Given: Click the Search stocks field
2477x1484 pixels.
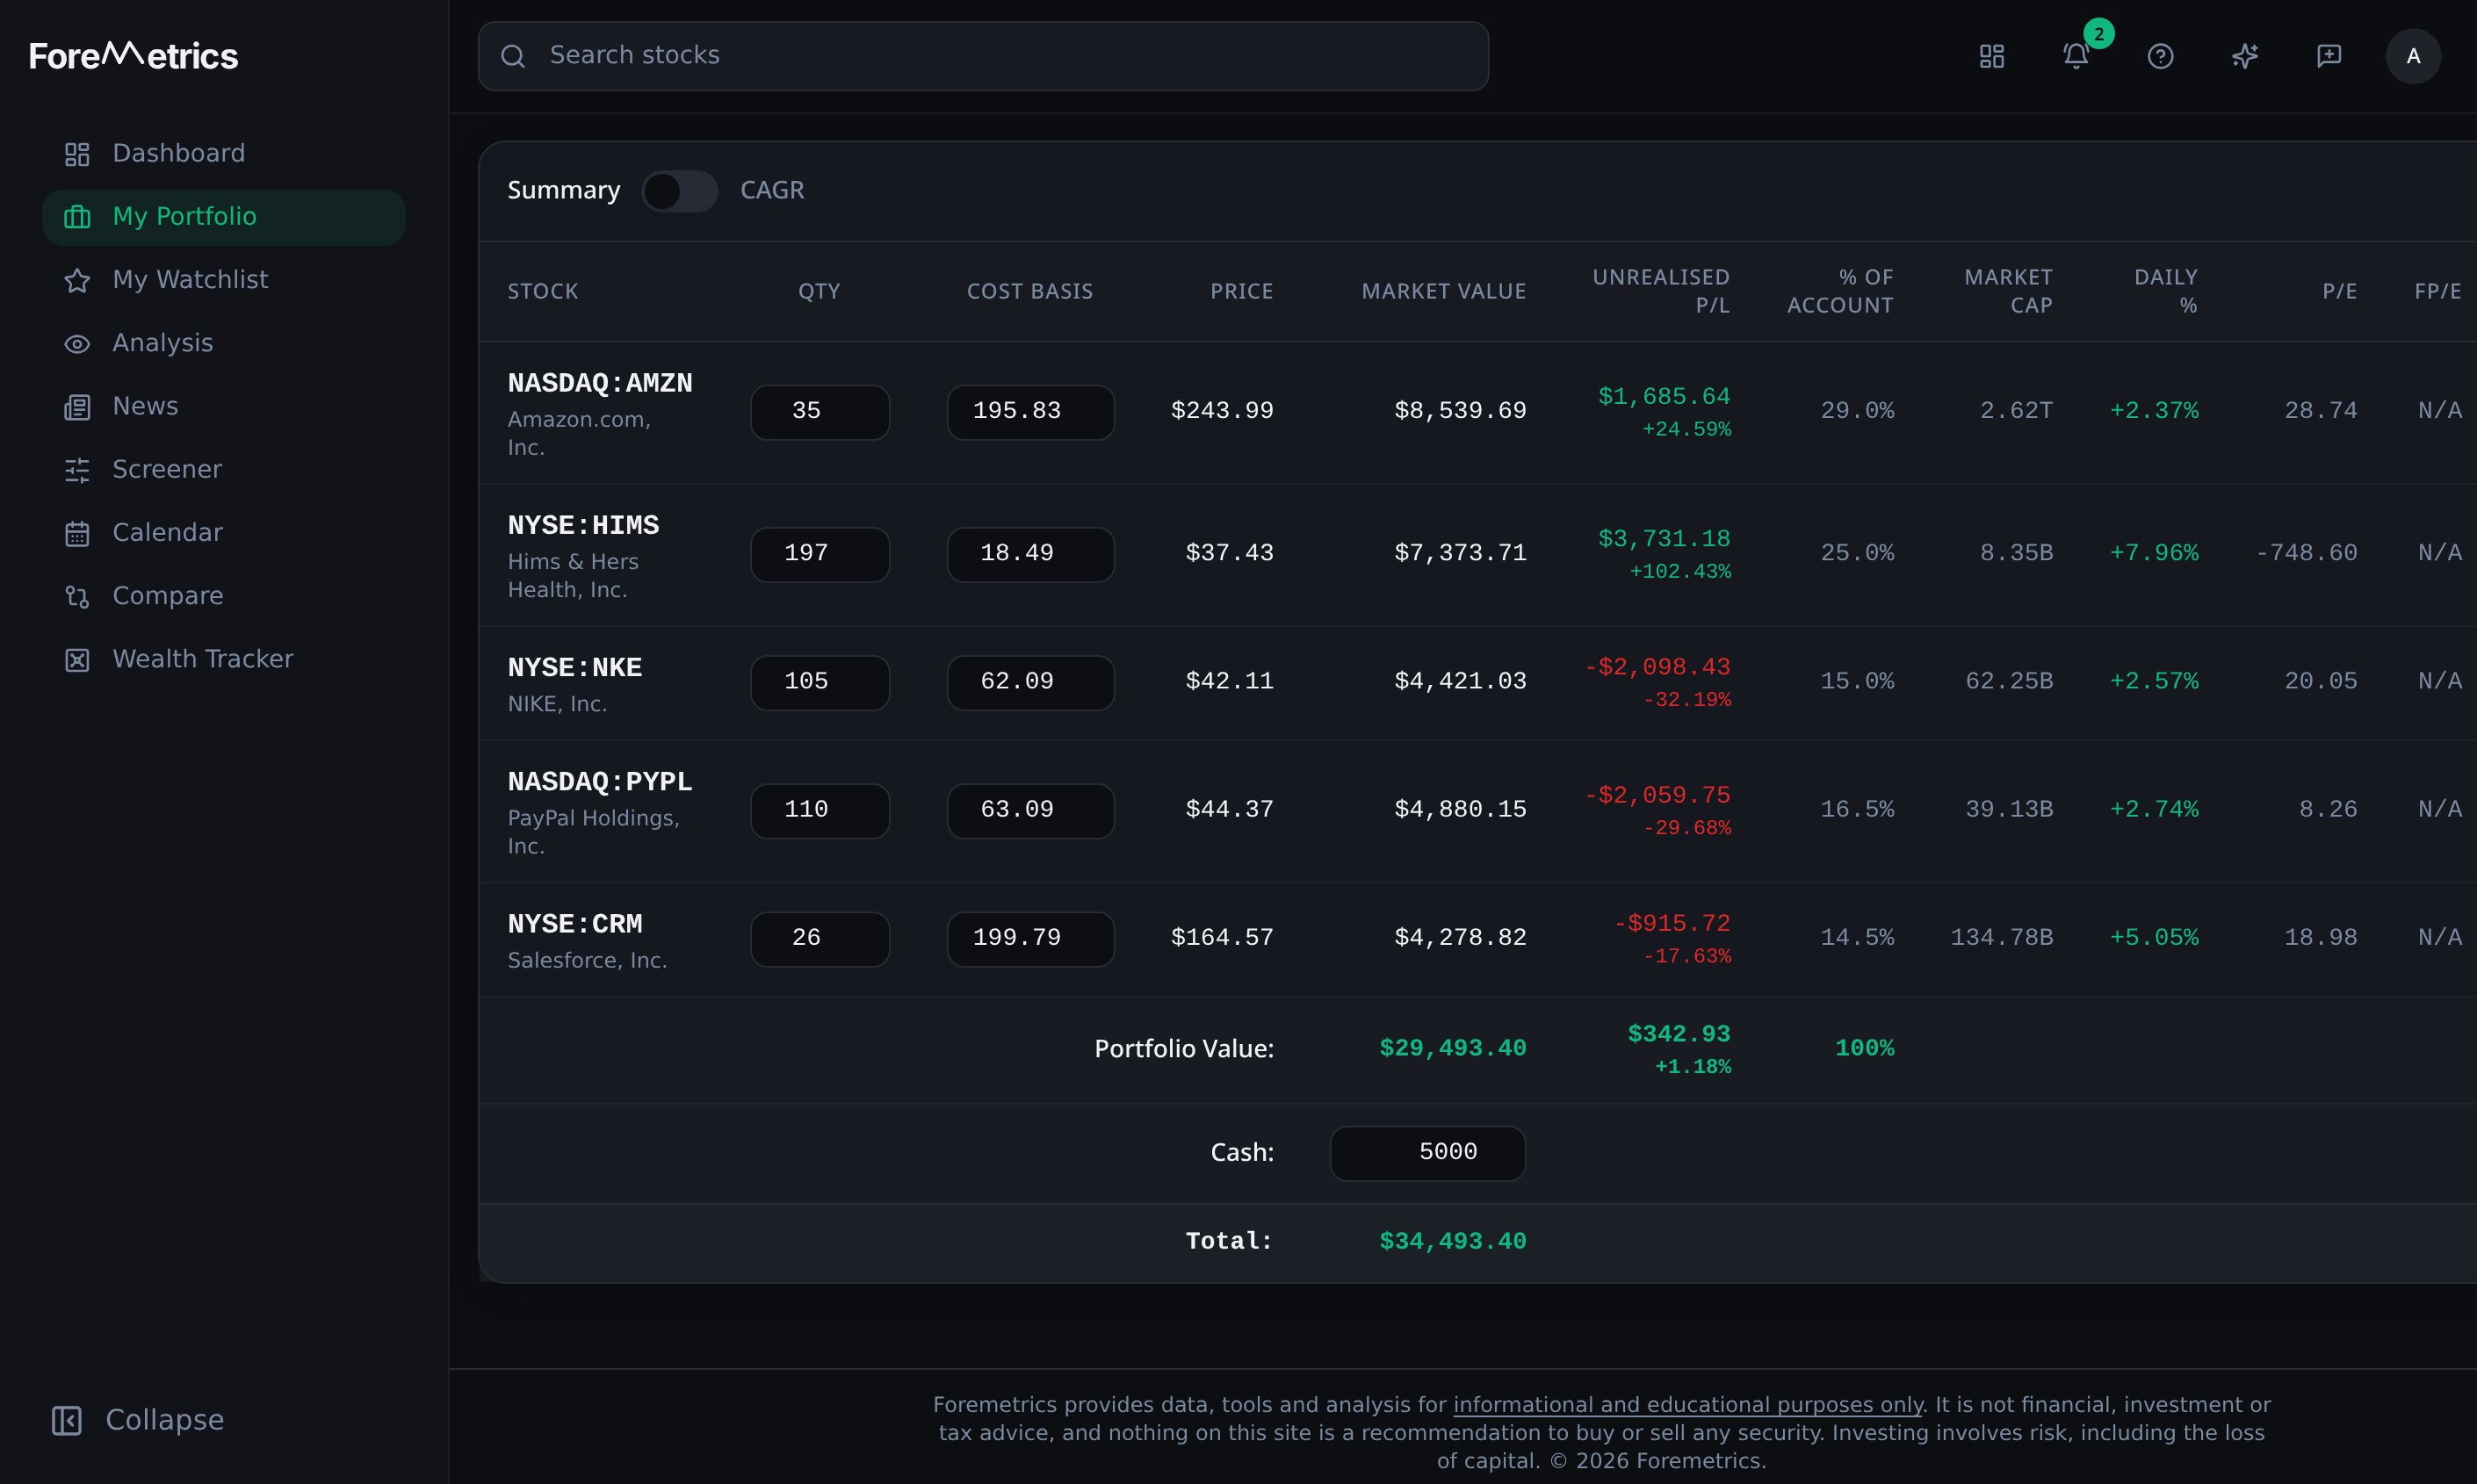Looking at the screenshot, I should point(983,56).
